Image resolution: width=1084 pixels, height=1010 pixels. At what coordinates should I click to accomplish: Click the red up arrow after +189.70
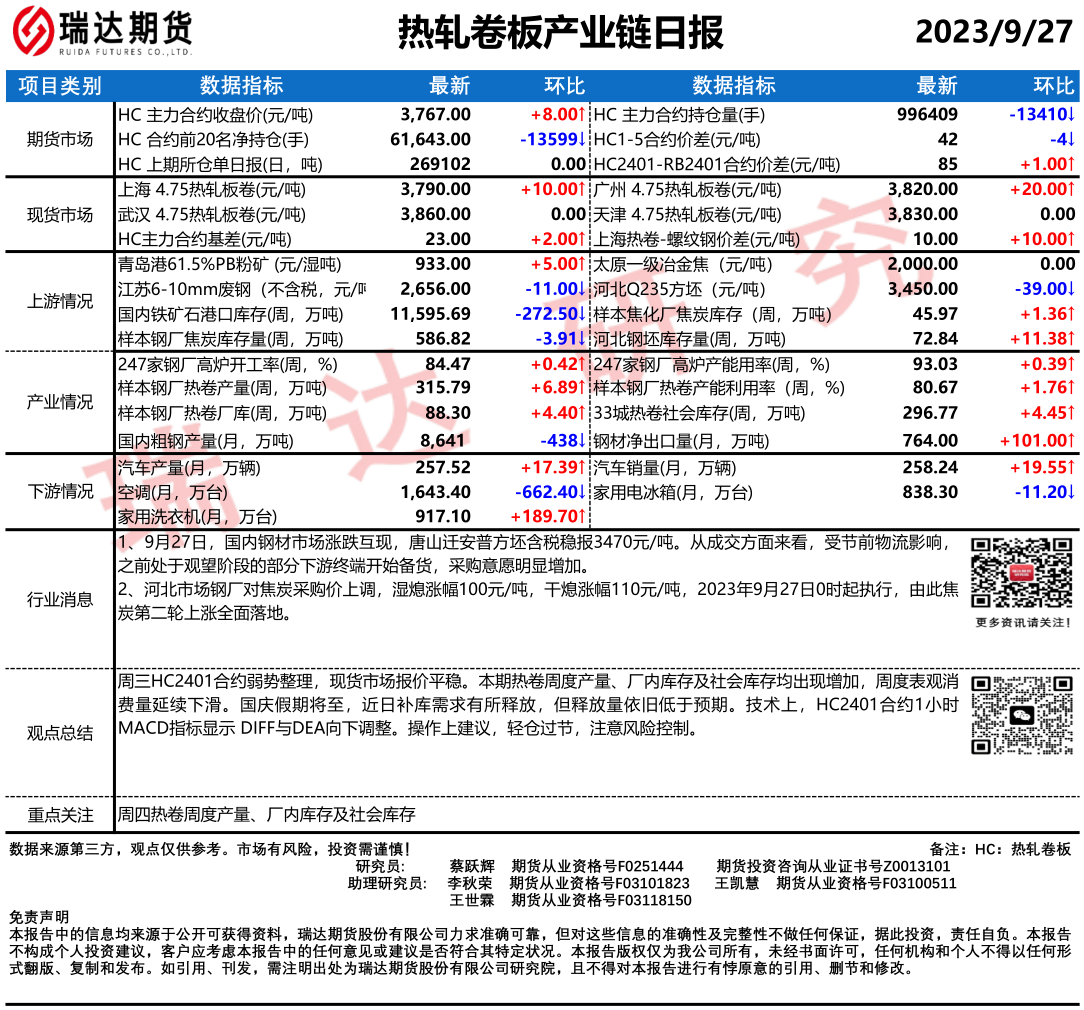click(581, 517)
